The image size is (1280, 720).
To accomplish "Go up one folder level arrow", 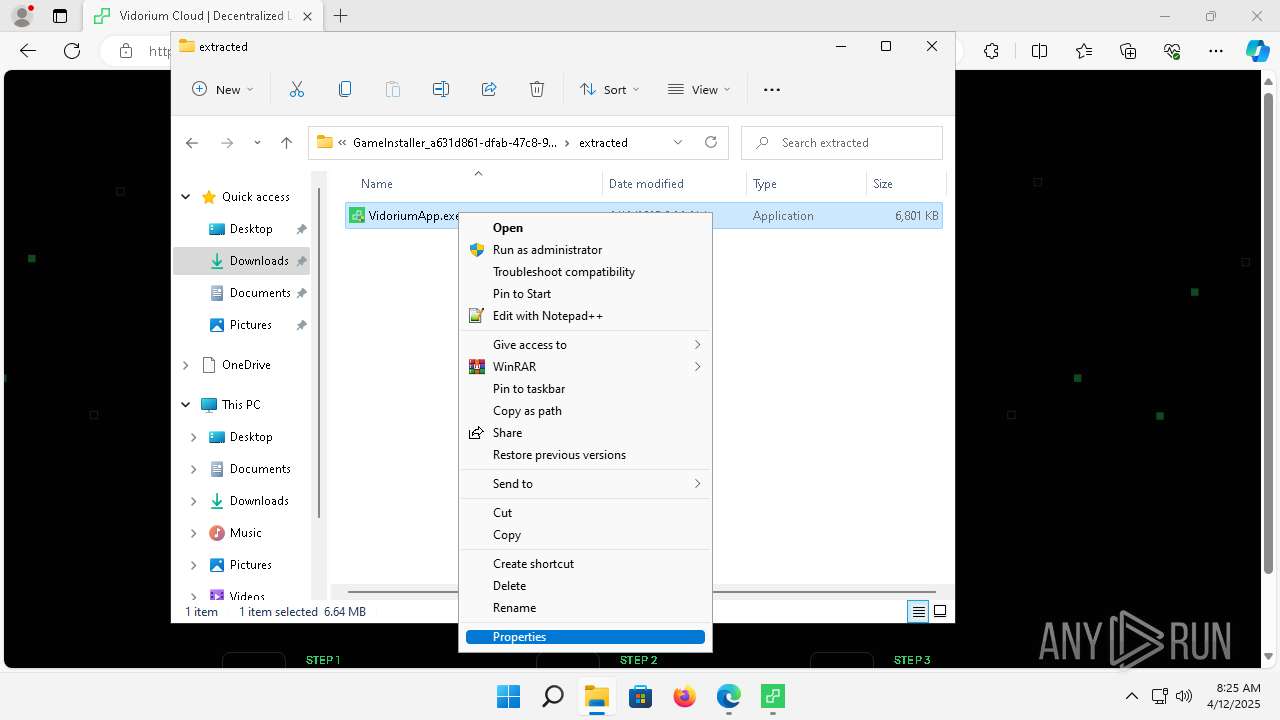I will [286, 143].
